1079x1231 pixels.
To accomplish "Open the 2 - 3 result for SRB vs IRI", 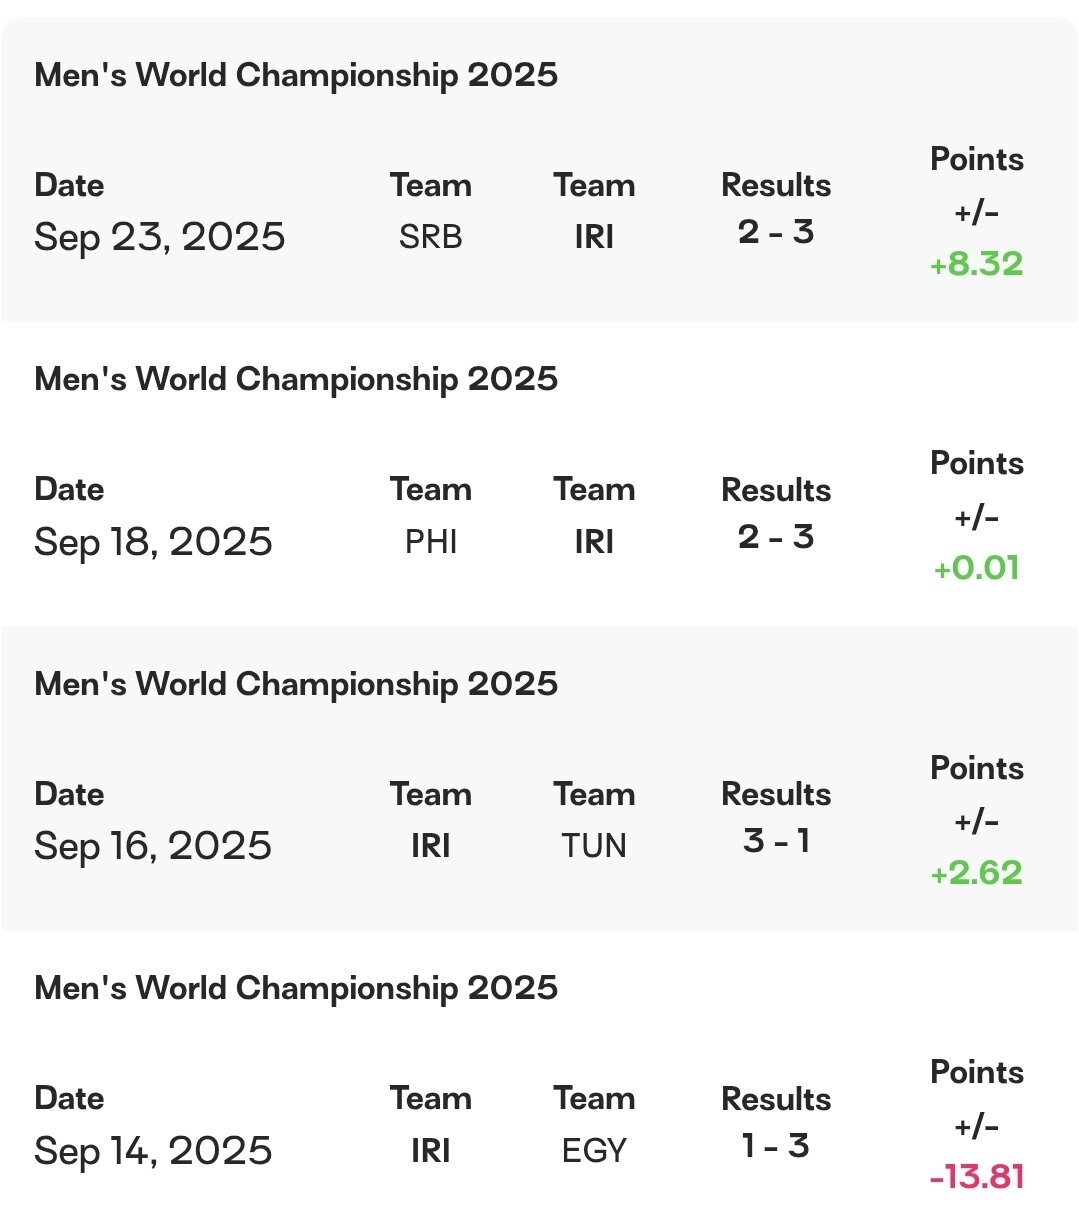I will coord(776,232).
